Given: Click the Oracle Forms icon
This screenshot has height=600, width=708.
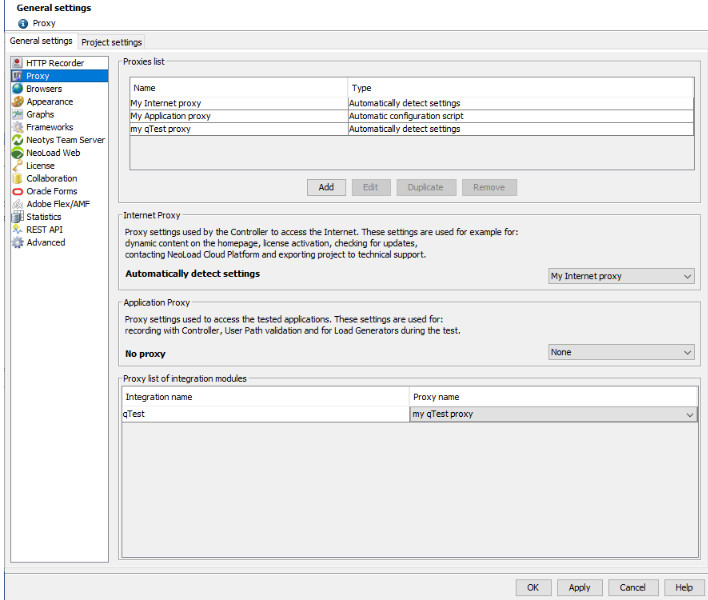Looking at the screenshot, I should coord(17,191).
